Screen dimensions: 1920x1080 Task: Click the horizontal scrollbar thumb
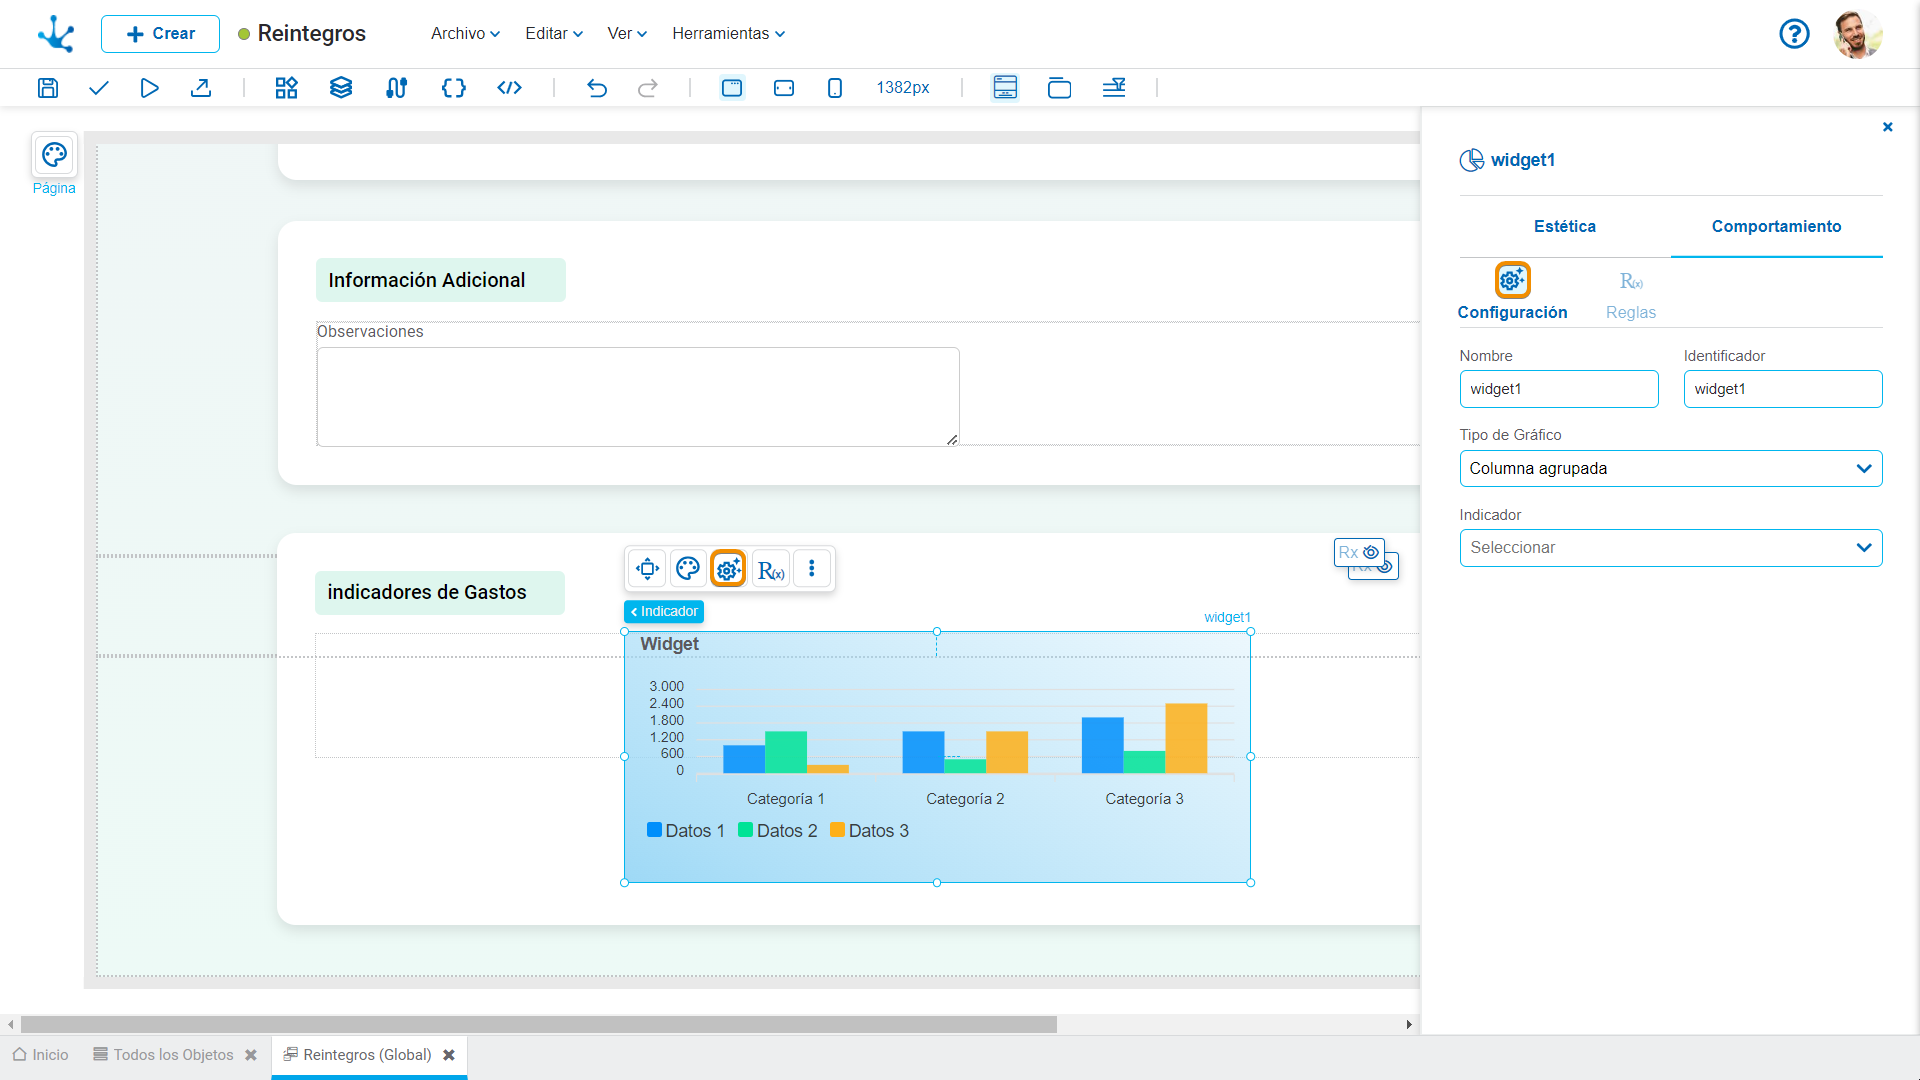coord(539,1024)
